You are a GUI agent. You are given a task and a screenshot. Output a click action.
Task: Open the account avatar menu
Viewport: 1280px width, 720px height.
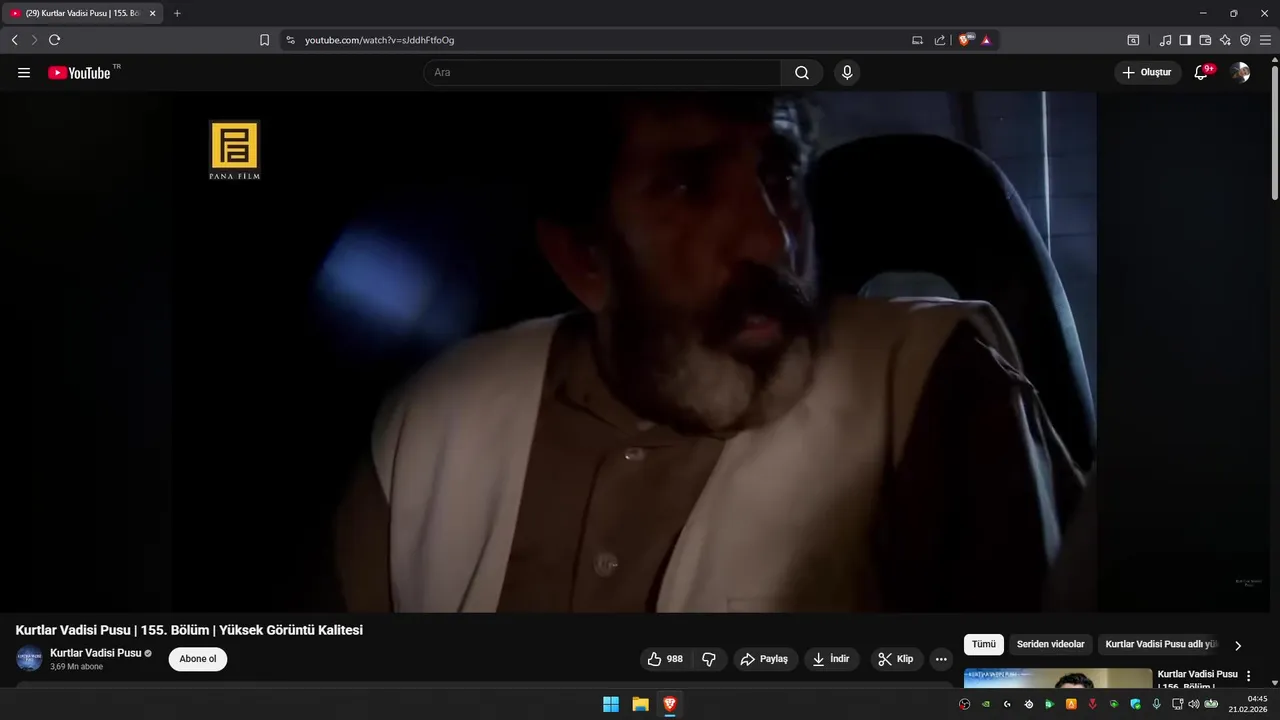tap(1240, 73)
